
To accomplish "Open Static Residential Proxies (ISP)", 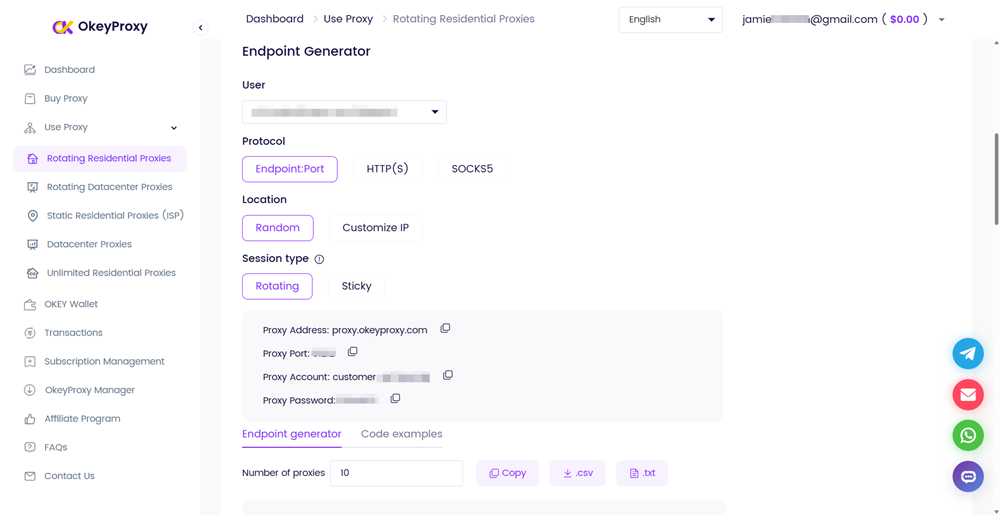I will coord(115,215).
